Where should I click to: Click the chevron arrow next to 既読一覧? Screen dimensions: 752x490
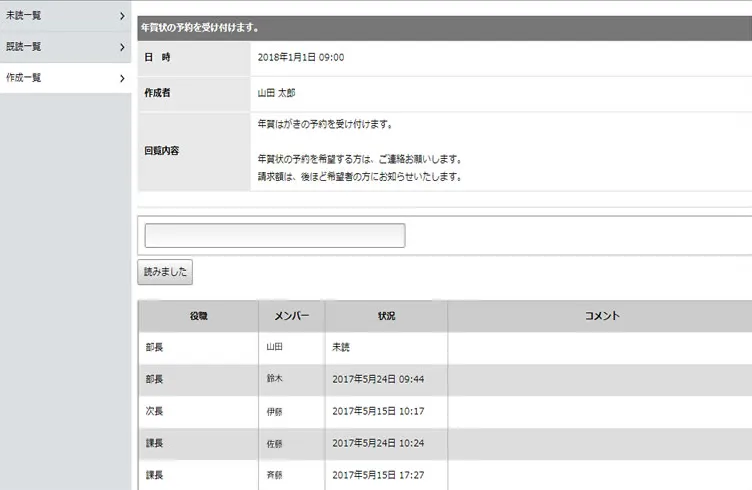click(x=122, y=47)
